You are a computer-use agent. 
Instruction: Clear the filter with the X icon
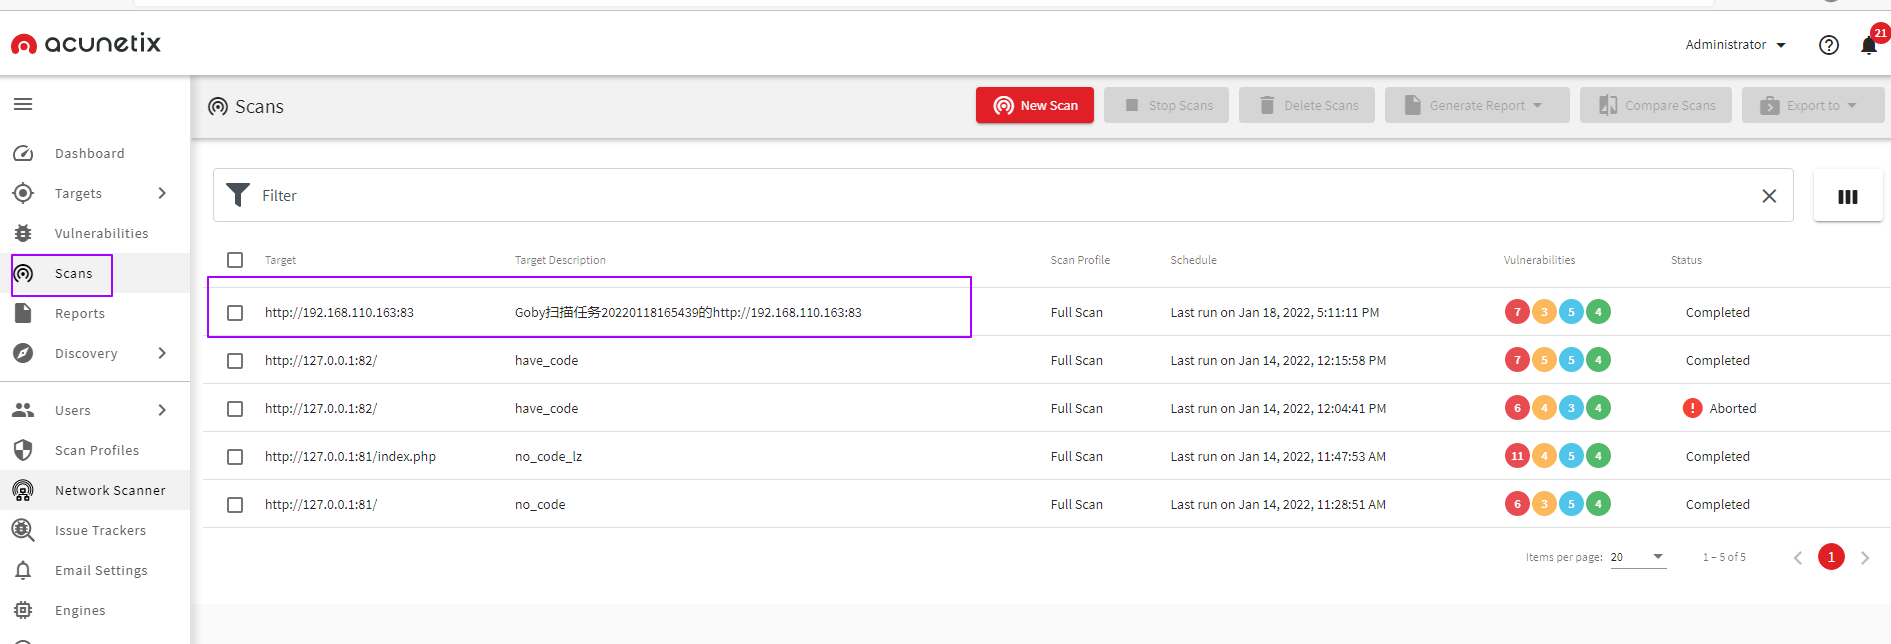click(1769, 196)
